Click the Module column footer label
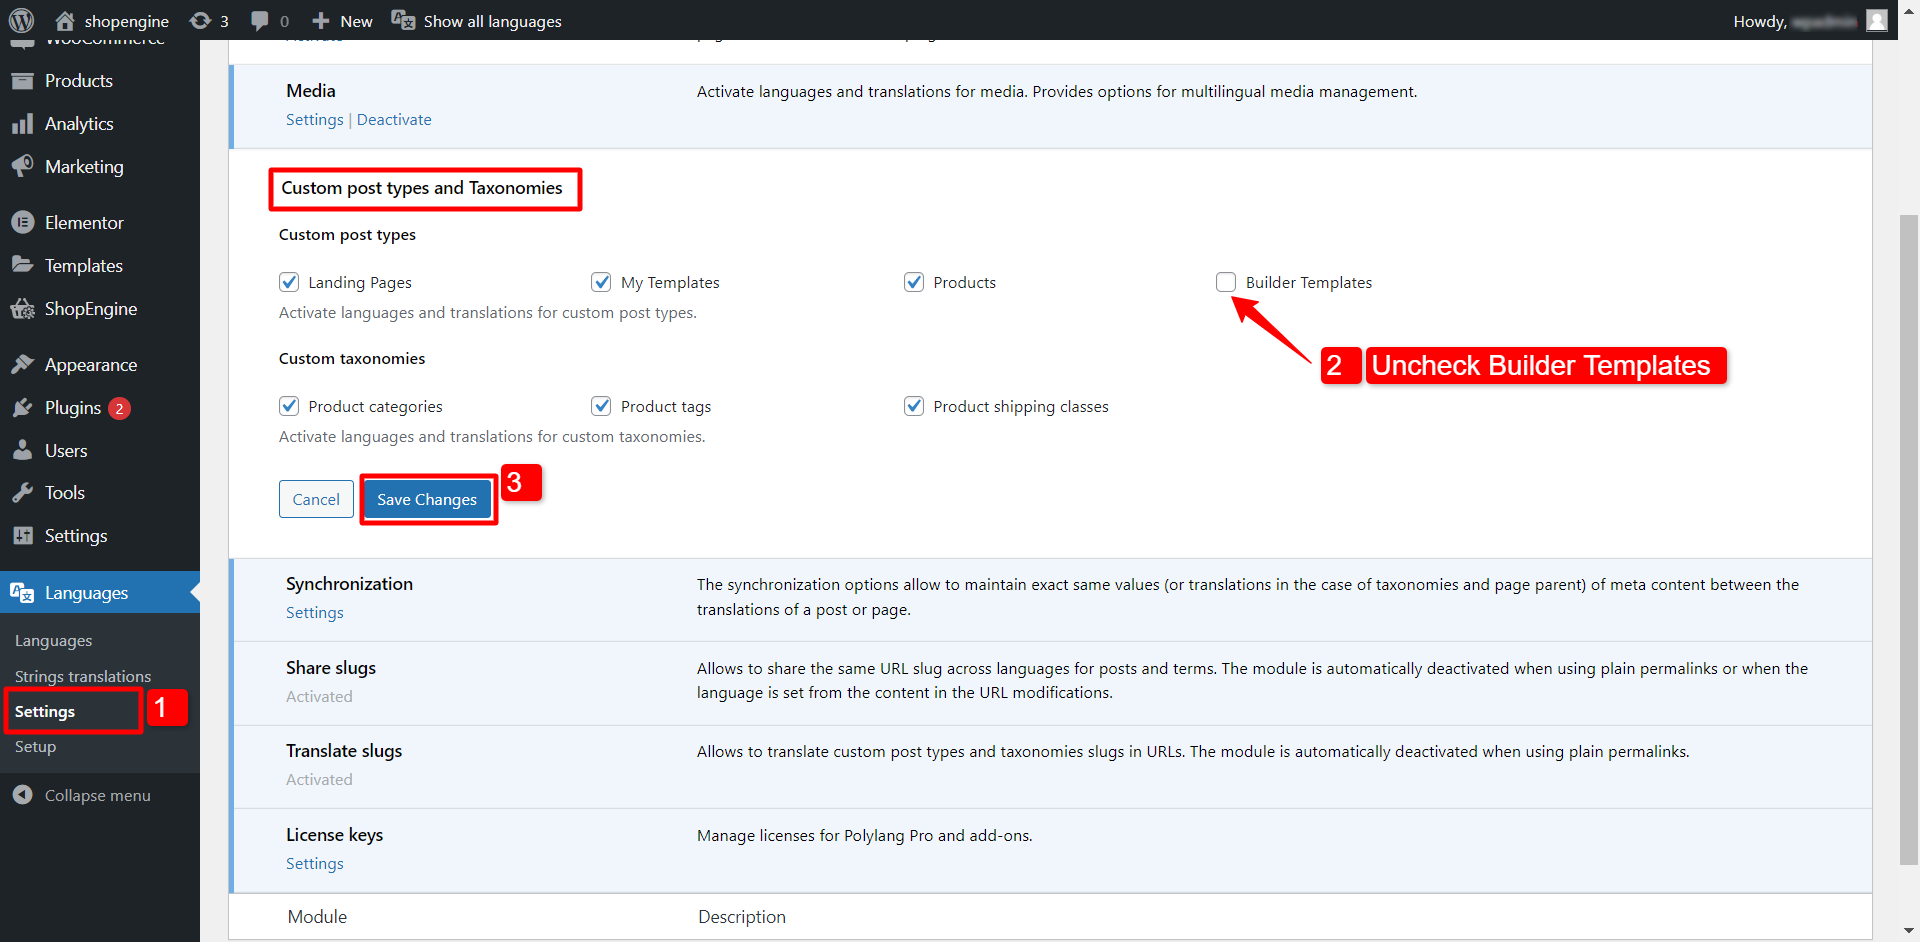 point(317,917)
